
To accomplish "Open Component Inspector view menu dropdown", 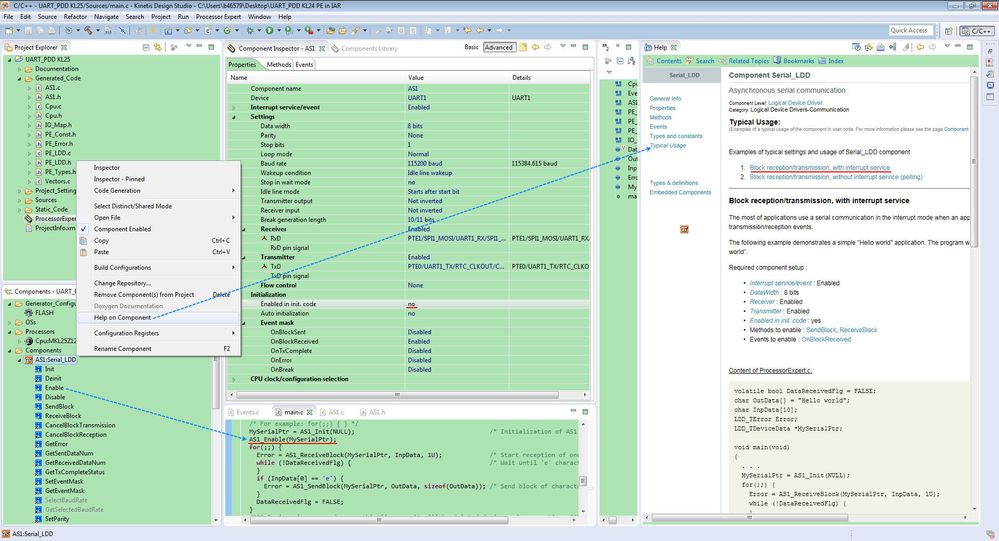I will click(562, 47).
